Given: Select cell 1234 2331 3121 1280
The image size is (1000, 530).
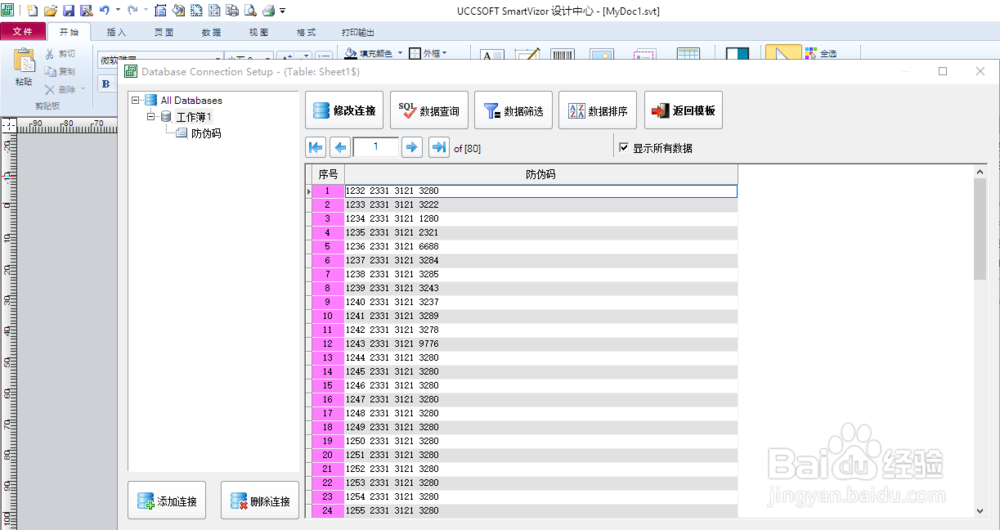Looking at the screenshot, I should tap(541, 218).
